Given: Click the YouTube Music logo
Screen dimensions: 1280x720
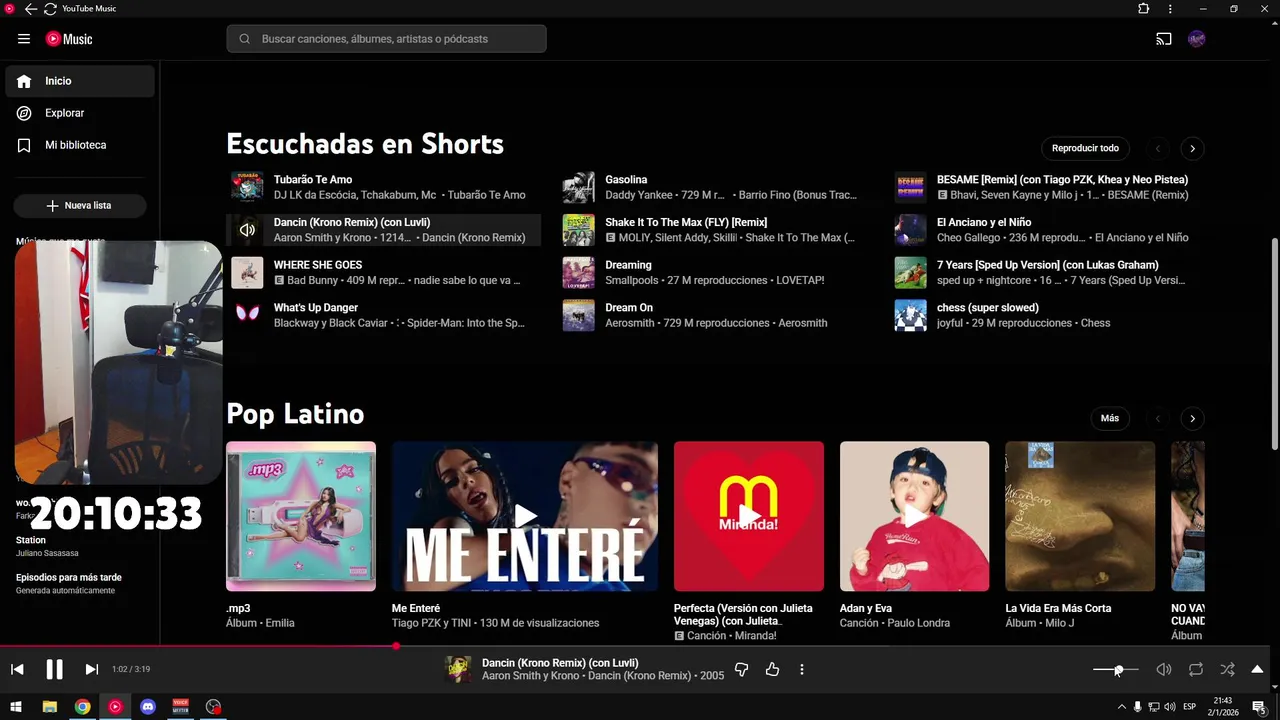Looking at the screenshot, I should pyautogui.click(x=69, y=39).
